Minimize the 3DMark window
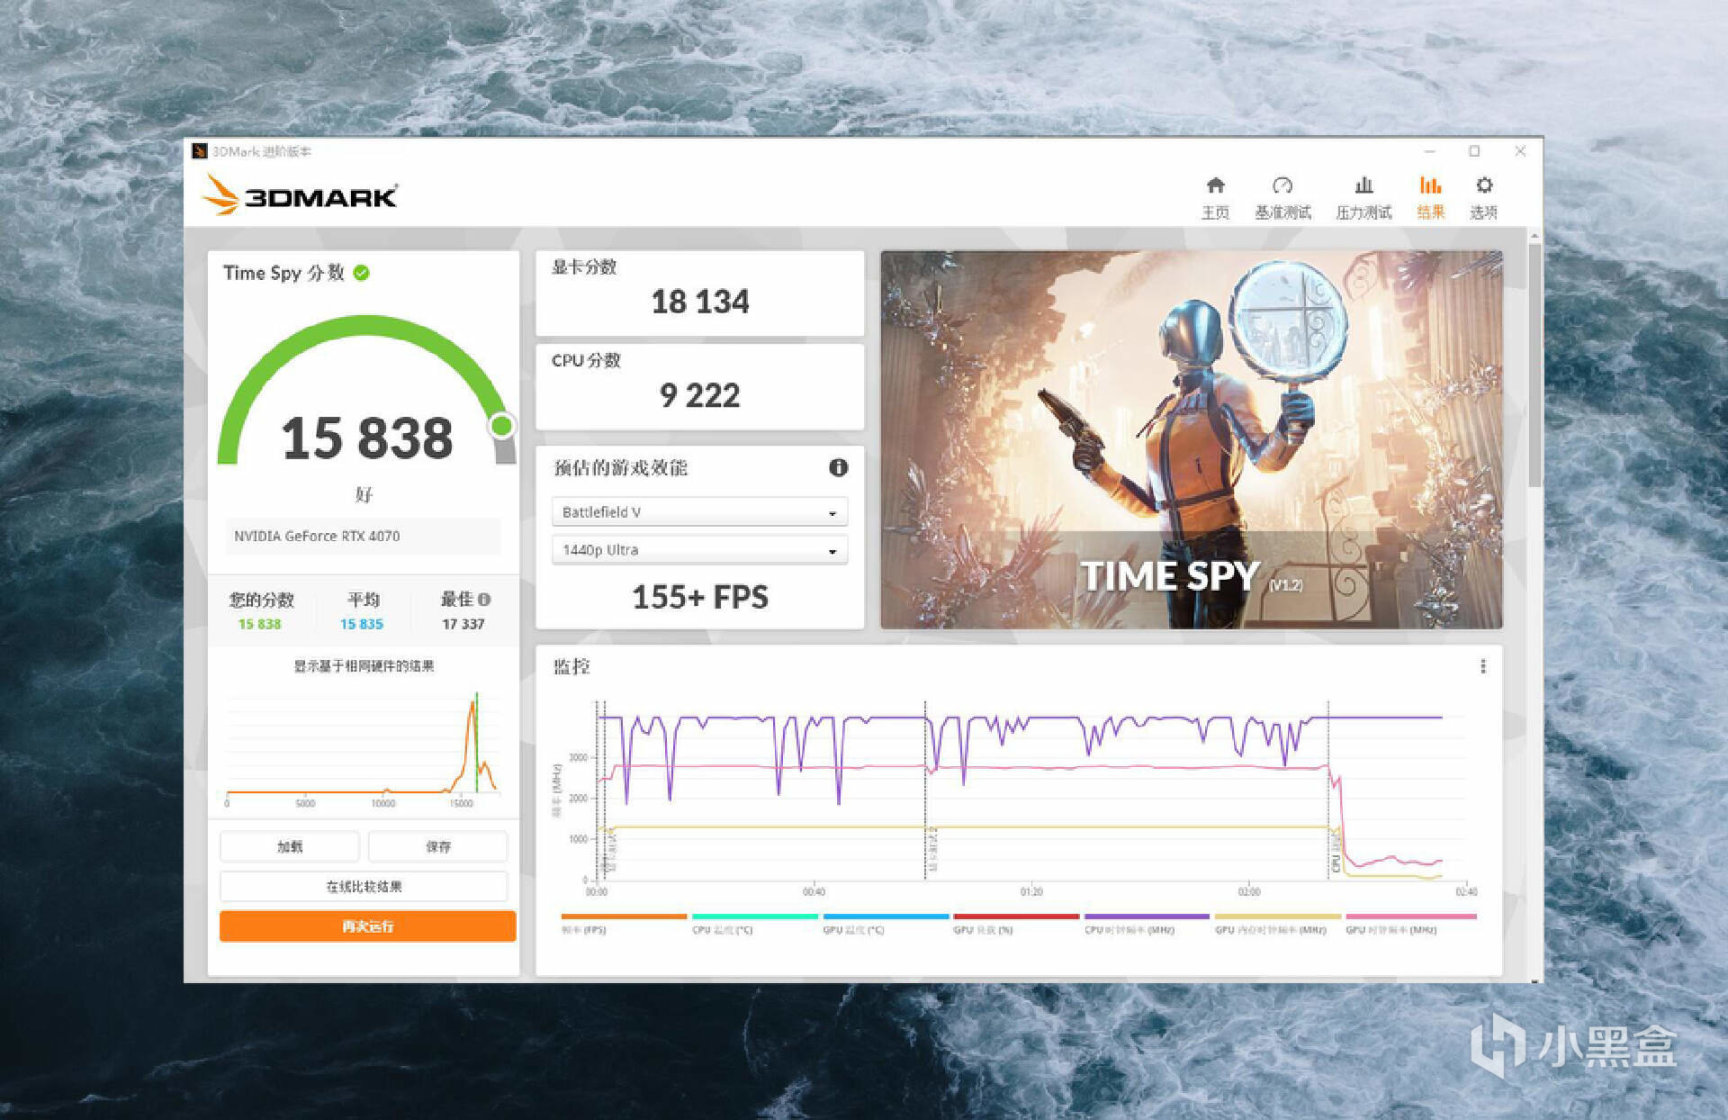This screenshot has width=1728, height=1120. pyautogui.click(x=1430, y=151)
